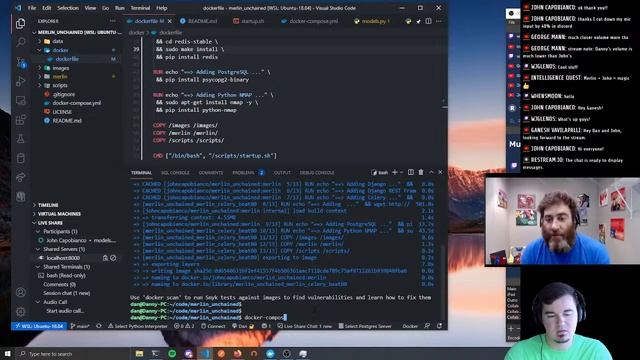This screenshot has width=640, height=360.
Task: Split the terminal panel
Action: pyautogui.click(x=411, y=172)
